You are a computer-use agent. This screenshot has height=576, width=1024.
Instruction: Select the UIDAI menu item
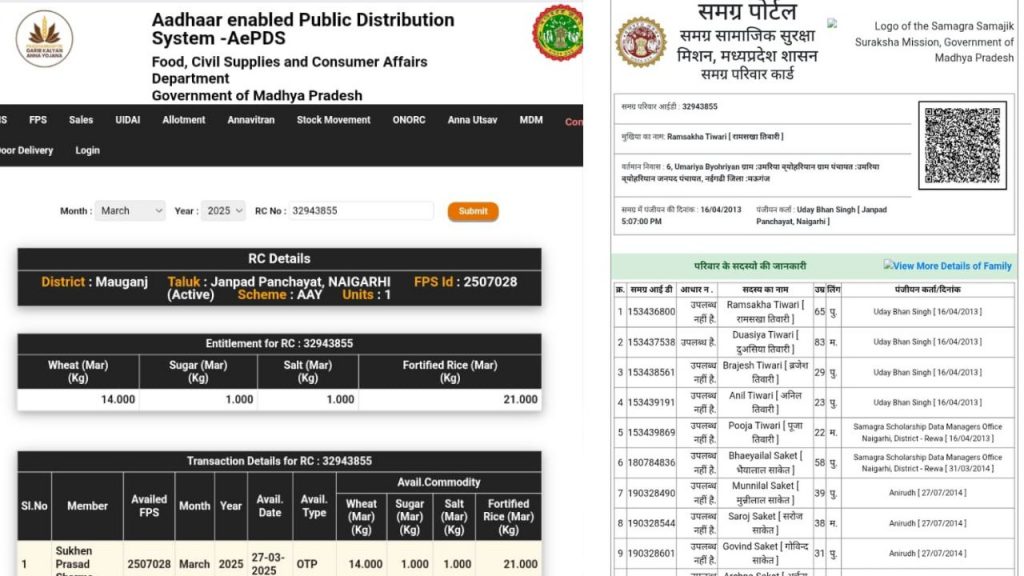pyautogui.click(x=128, y=120)
